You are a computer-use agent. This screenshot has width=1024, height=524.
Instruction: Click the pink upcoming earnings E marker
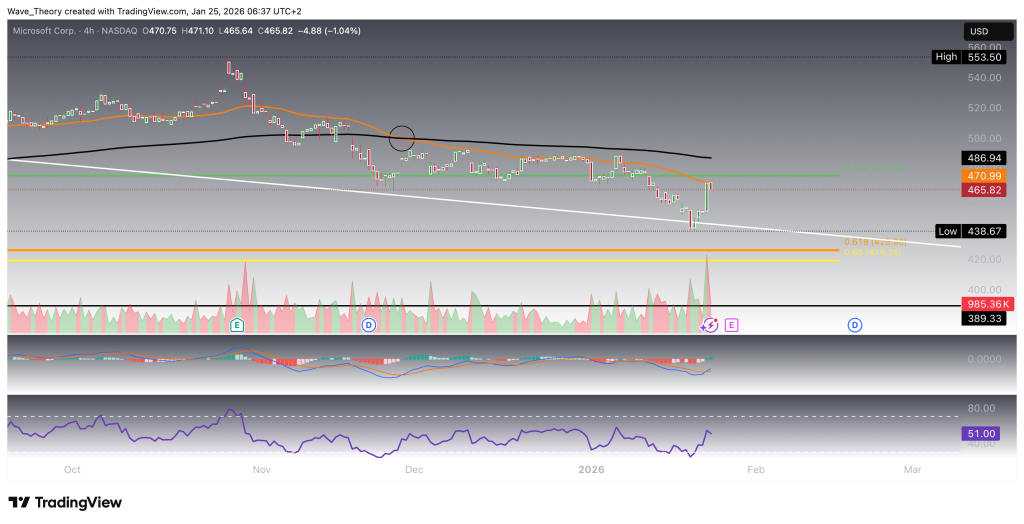(x=732, y=325)
